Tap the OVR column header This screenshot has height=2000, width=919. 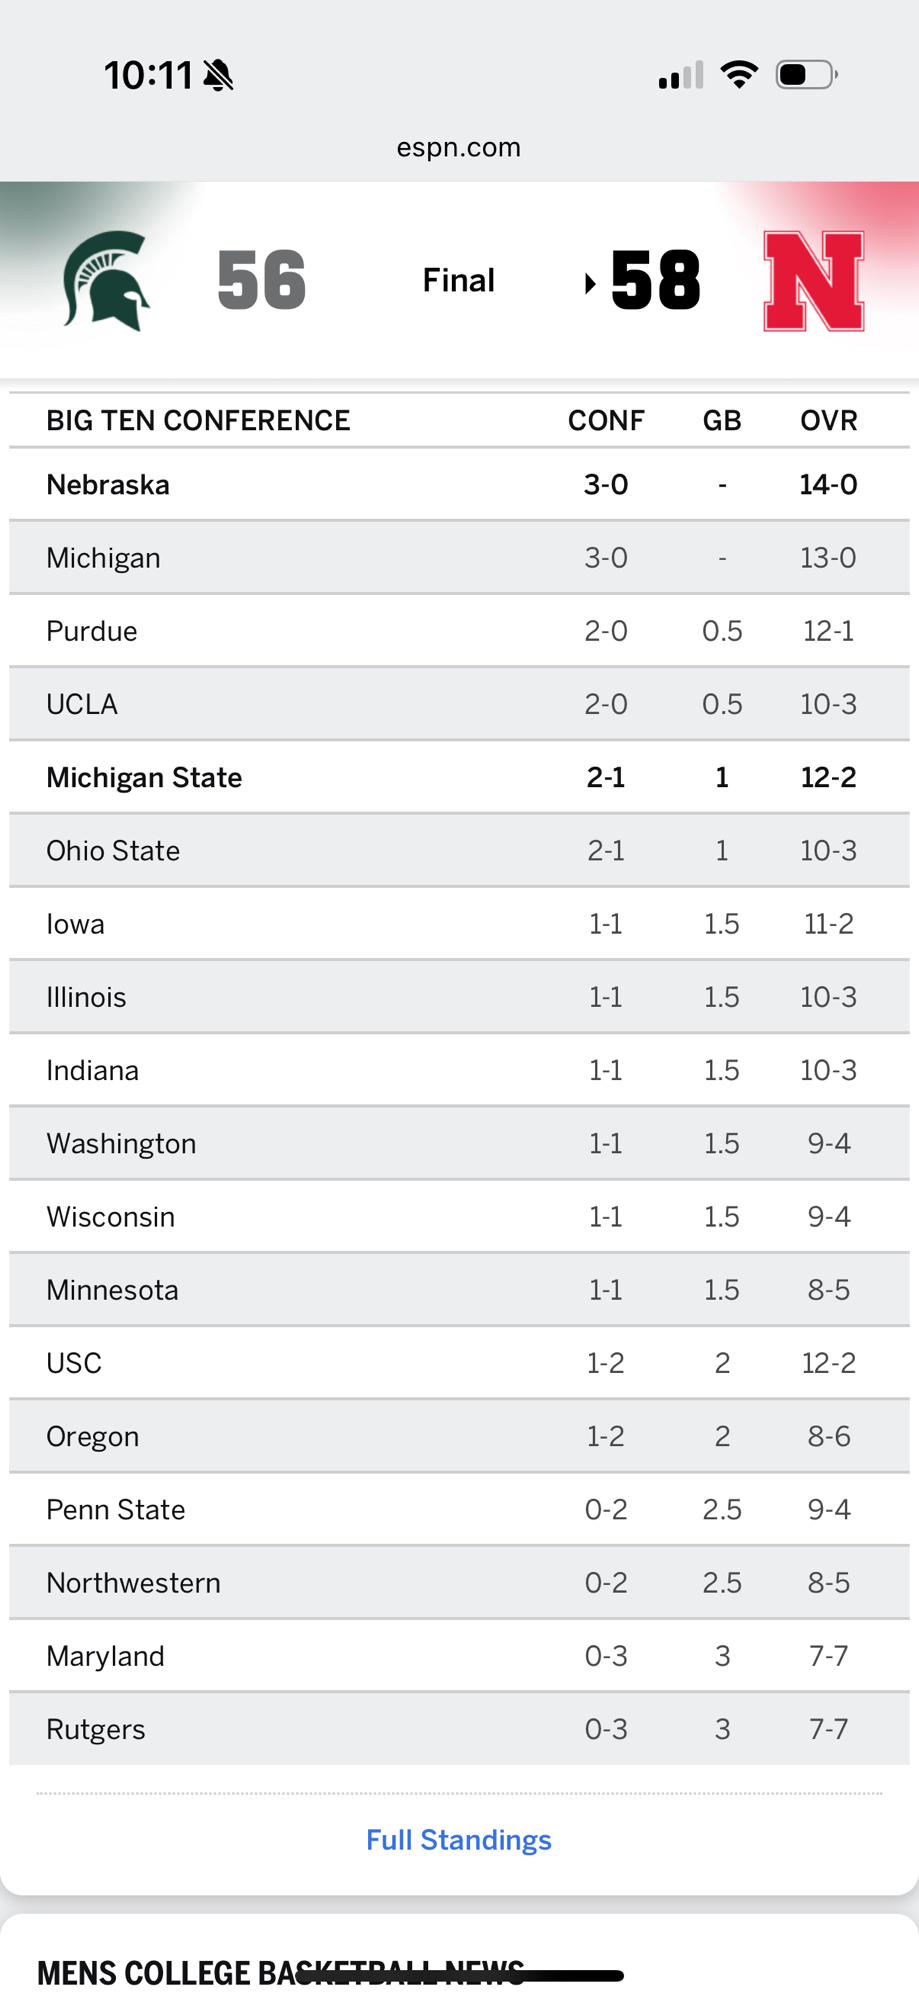click(828, 421)
